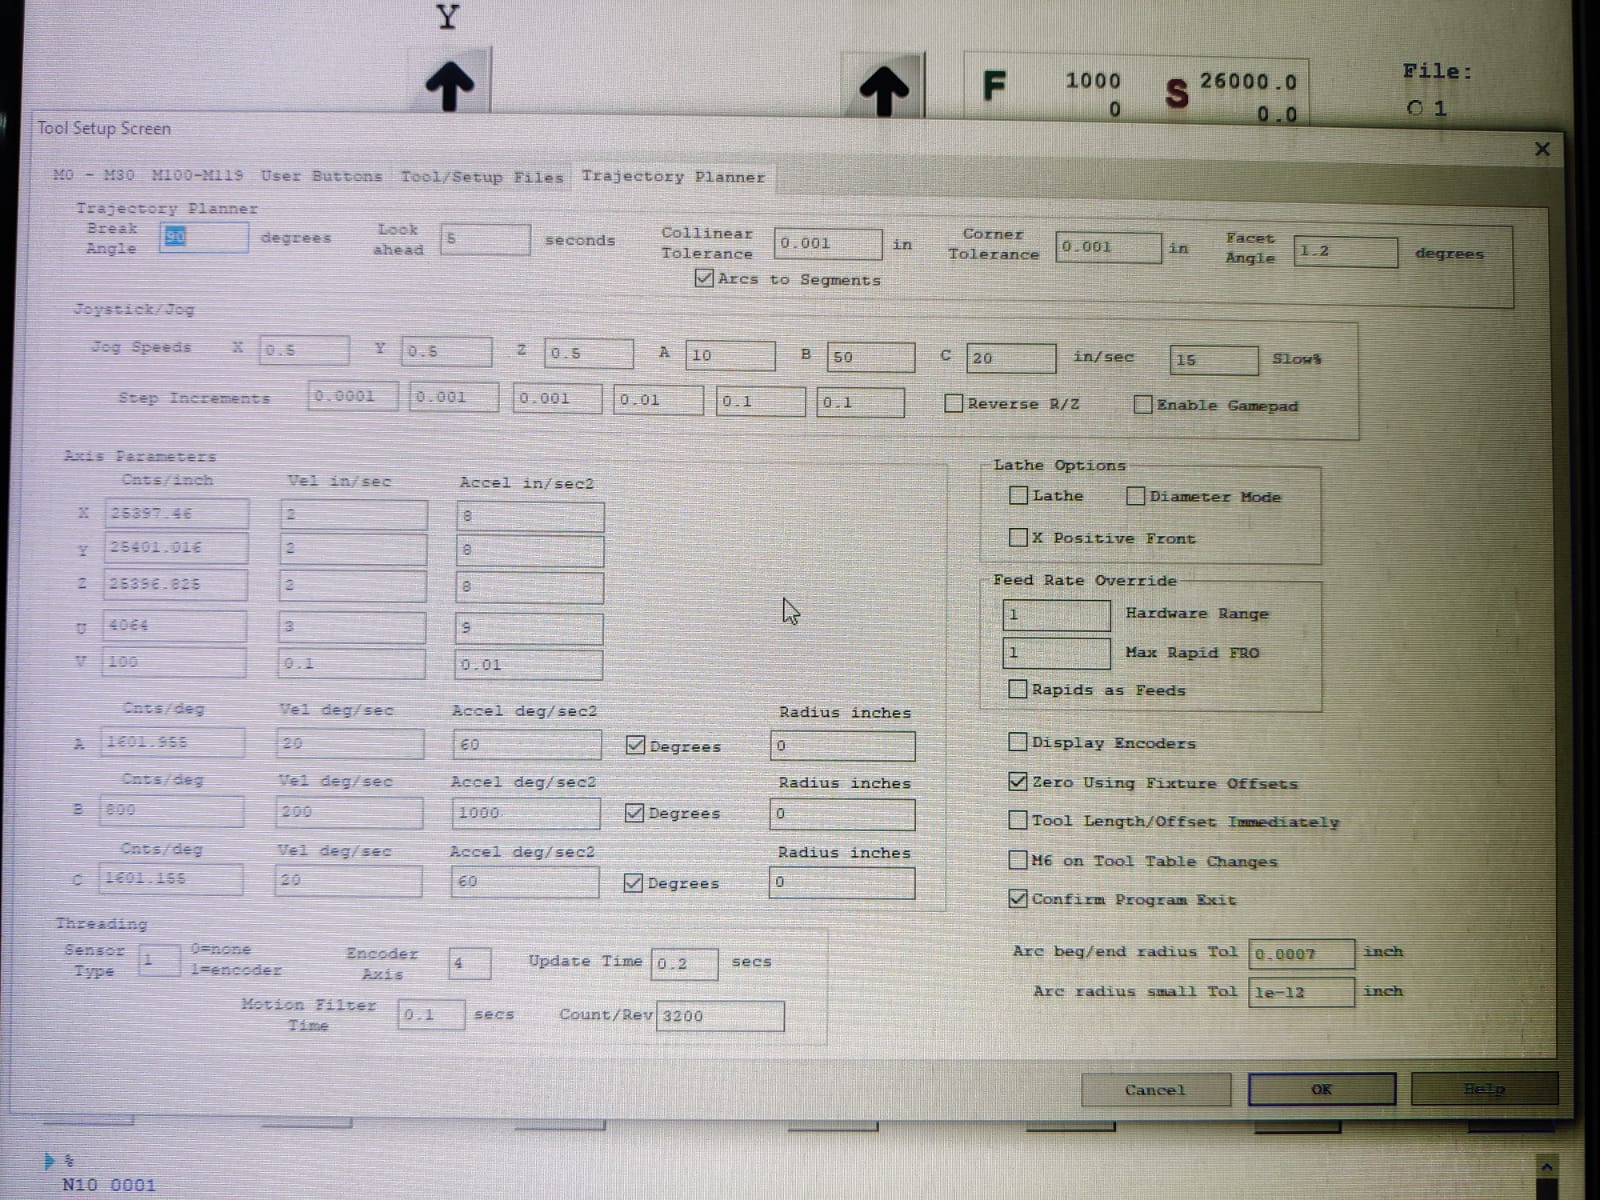The height and width of the screenshot is (1200, 1600).
Task: Select the Tool/Setup Files tab
Action: click(x=481, y=177)
